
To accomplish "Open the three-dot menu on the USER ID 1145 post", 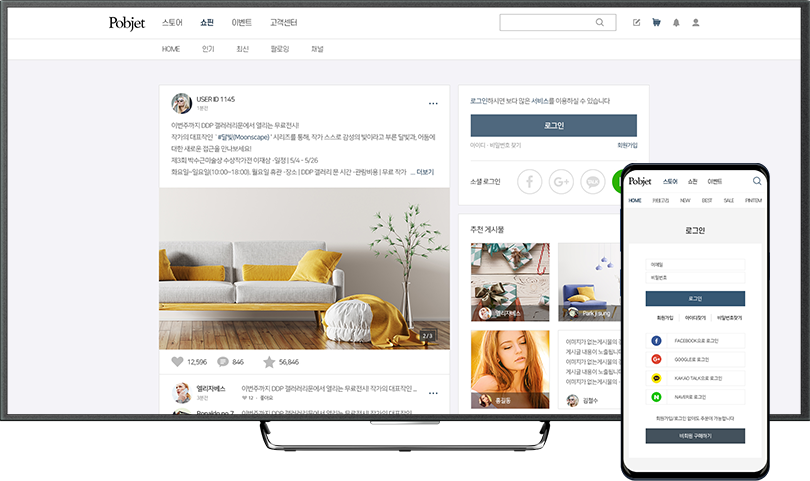I will coord(433,103).
